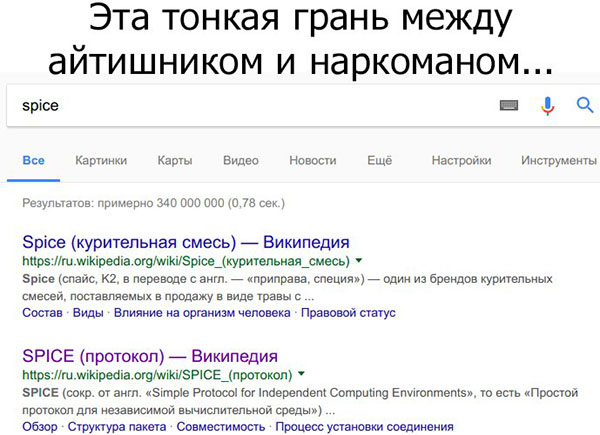Open Настройки search settings
600x435 pixels.
(x=461, y=161)
